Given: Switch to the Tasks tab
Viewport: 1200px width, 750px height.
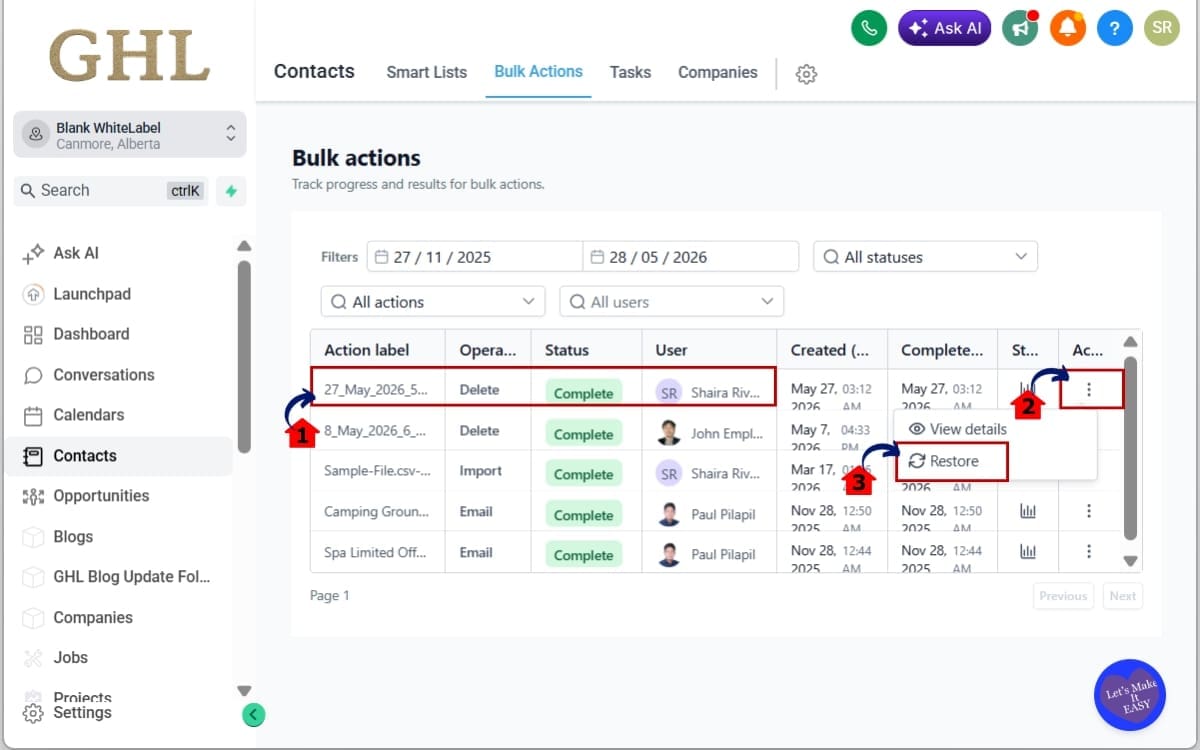Looking at the screenshot, I should point(630,72).
